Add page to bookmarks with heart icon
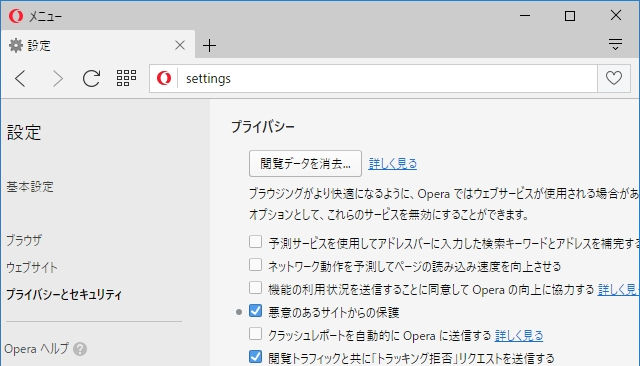Viewport: 640px width, 366px height. click(614, 78)
